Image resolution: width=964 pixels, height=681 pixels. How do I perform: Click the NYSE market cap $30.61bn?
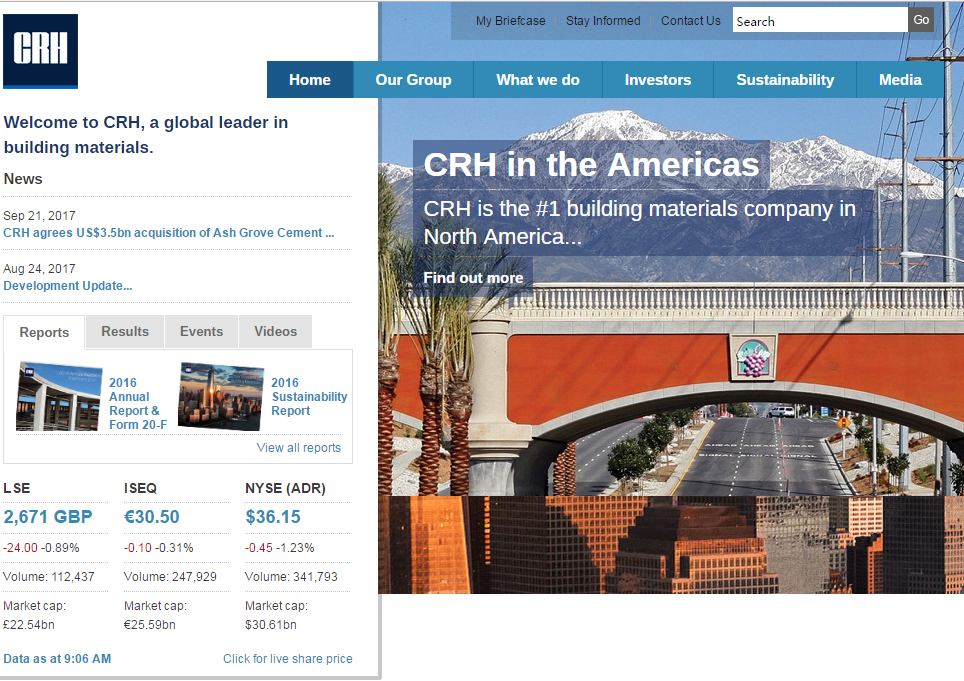[271, 624]
